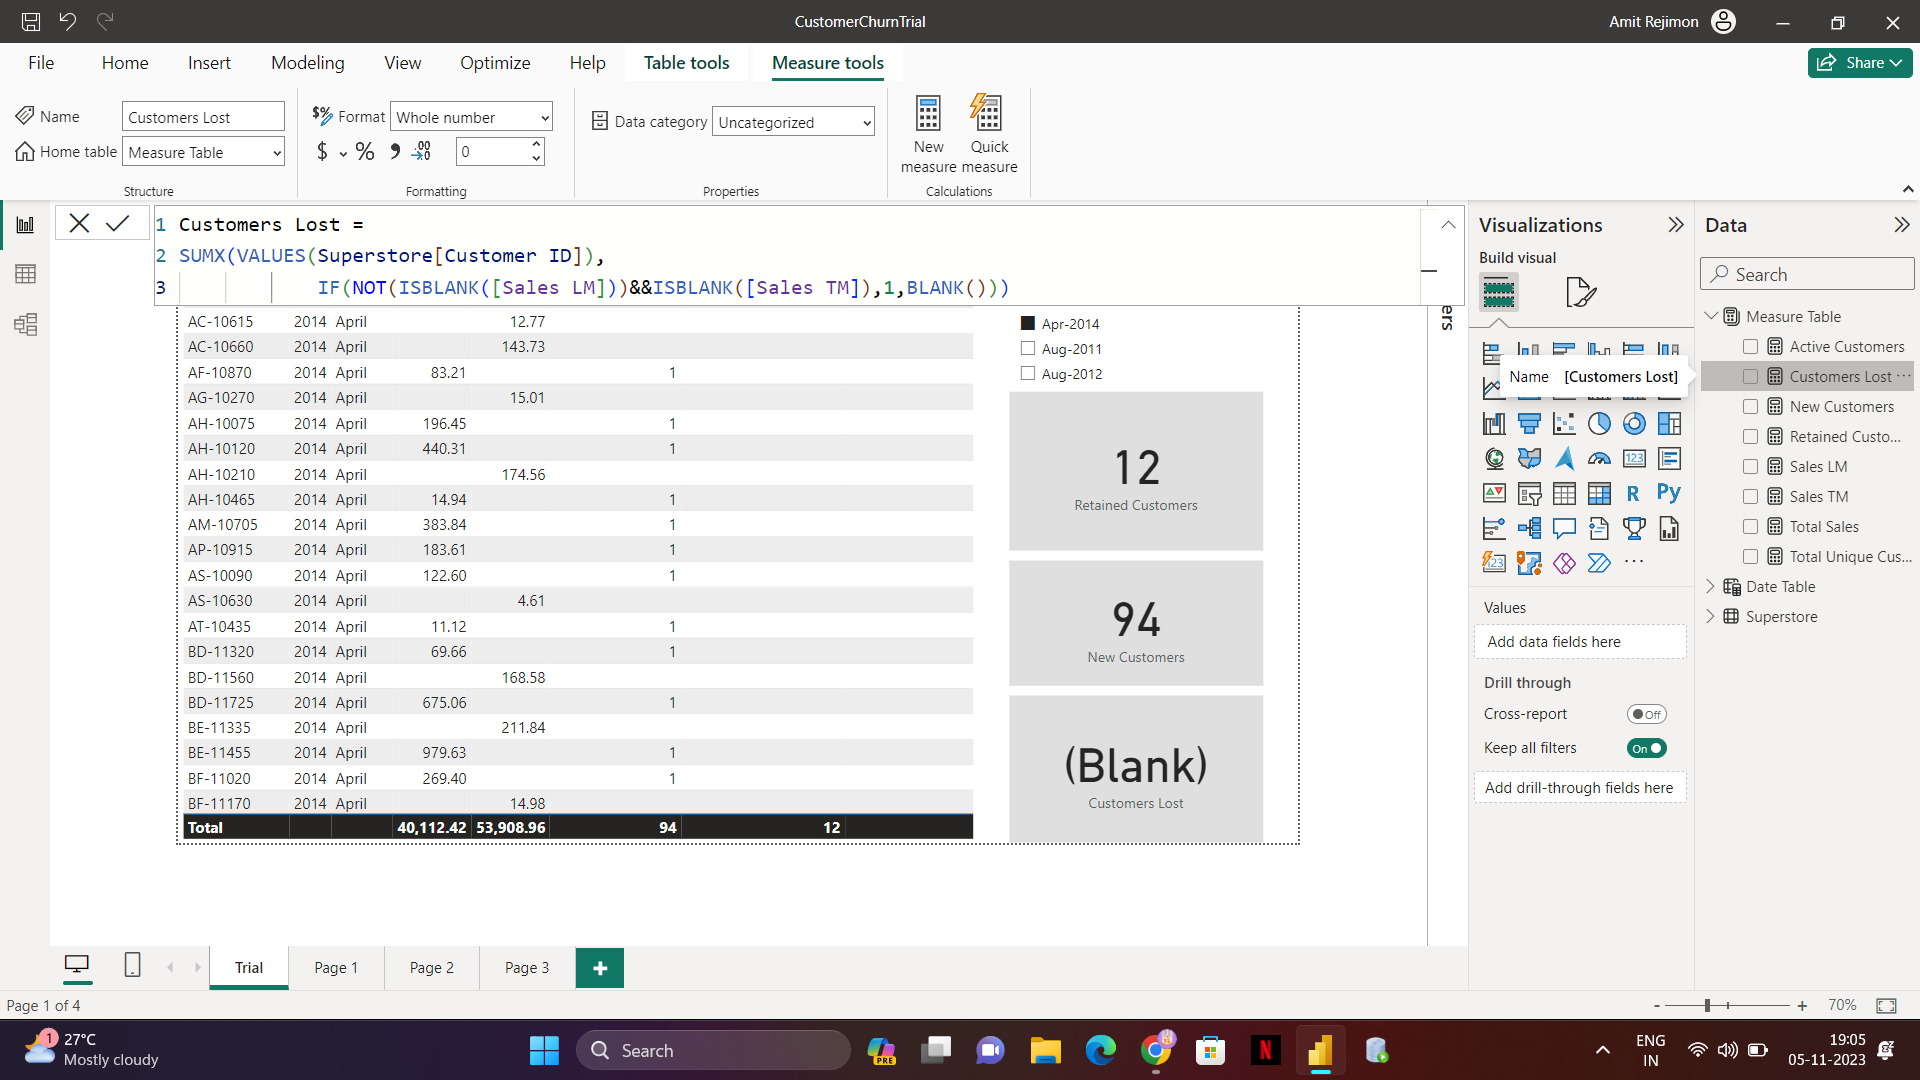Screen dimensions: 1920x1080
Task: Switch to Page 2 tab
Action: click(x=431, y=967)
